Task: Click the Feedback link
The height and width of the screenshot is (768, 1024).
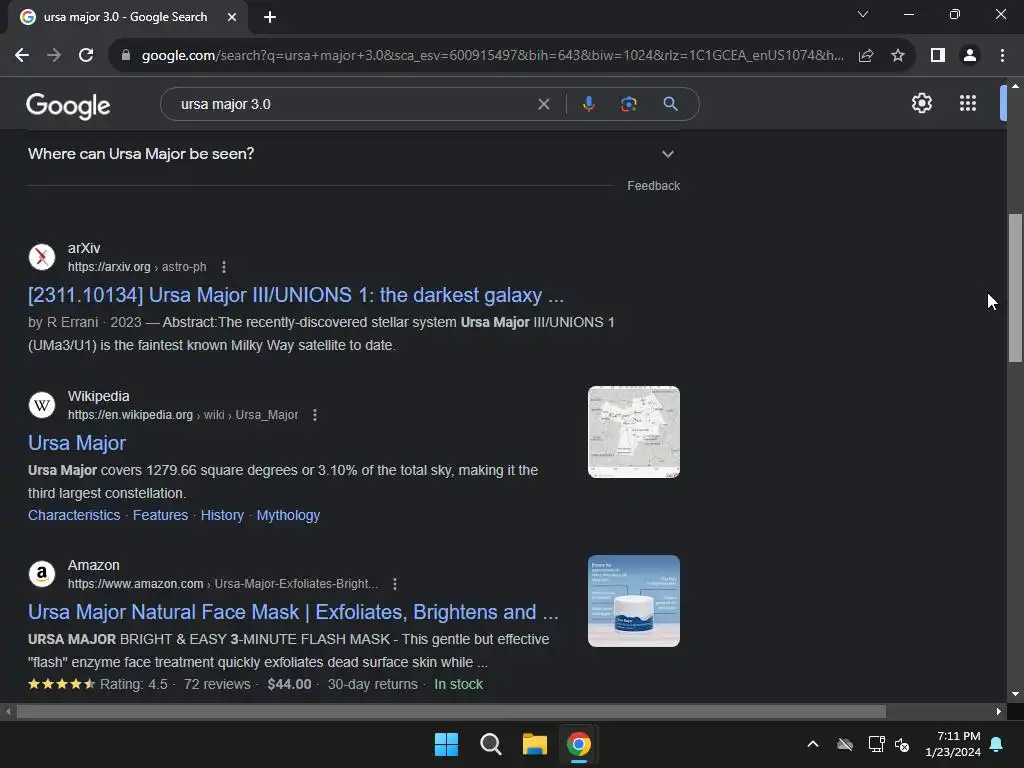Action: pyautogui.click(x=654, y=186)
